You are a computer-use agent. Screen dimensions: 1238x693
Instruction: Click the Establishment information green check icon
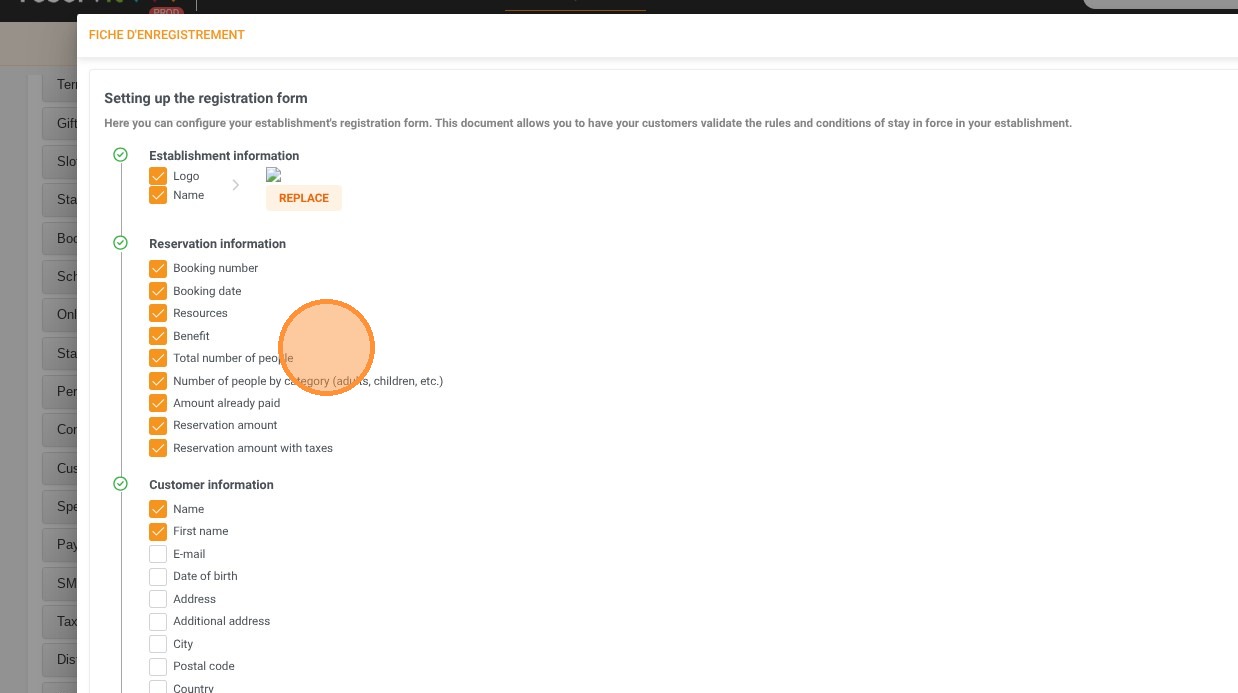pos(121,155)
